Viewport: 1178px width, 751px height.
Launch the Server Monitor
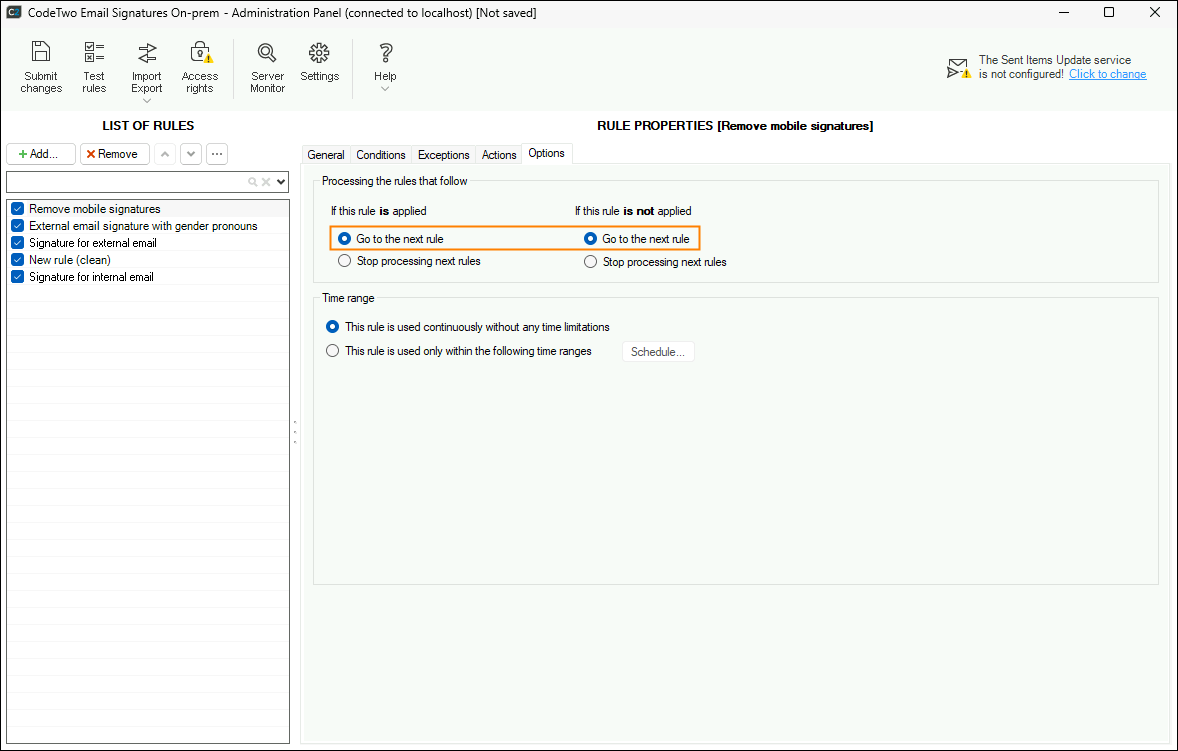pyautogui.click(x=267, y=67)
